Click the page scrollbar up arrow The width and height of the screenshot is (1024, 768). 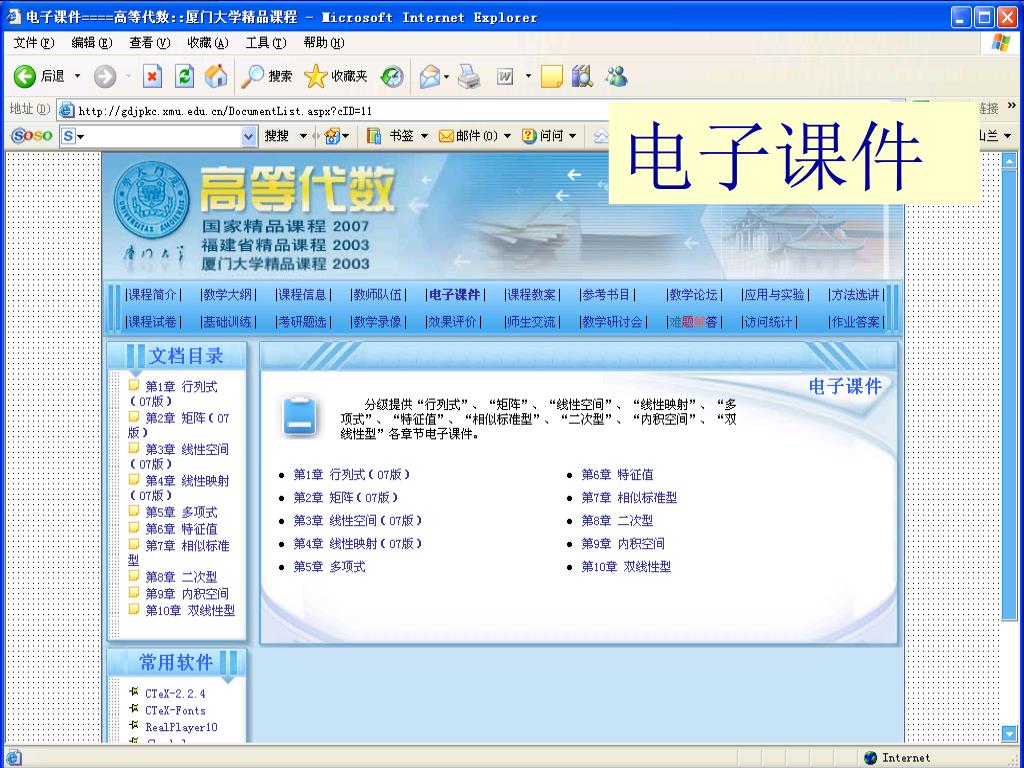point(1009,160)
